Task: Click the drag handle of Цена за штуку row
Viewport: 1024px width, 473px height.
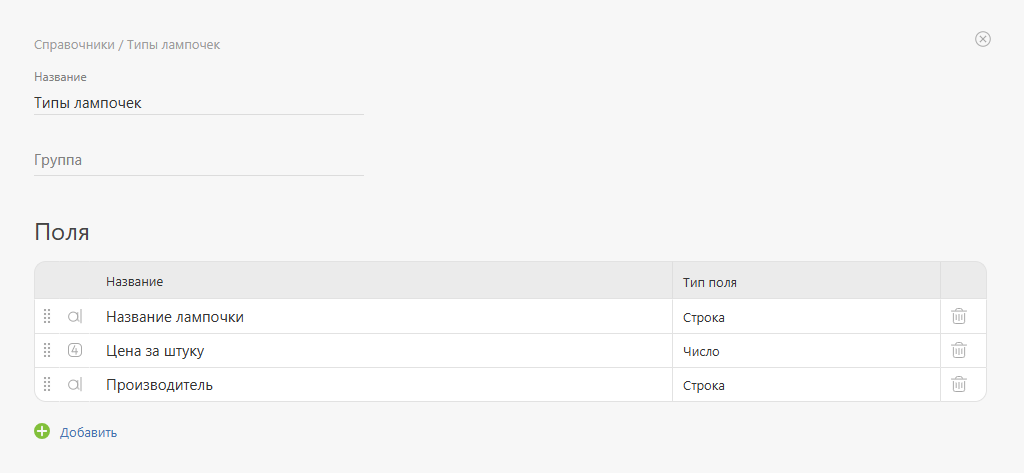Action: click(x=47, y=351)
